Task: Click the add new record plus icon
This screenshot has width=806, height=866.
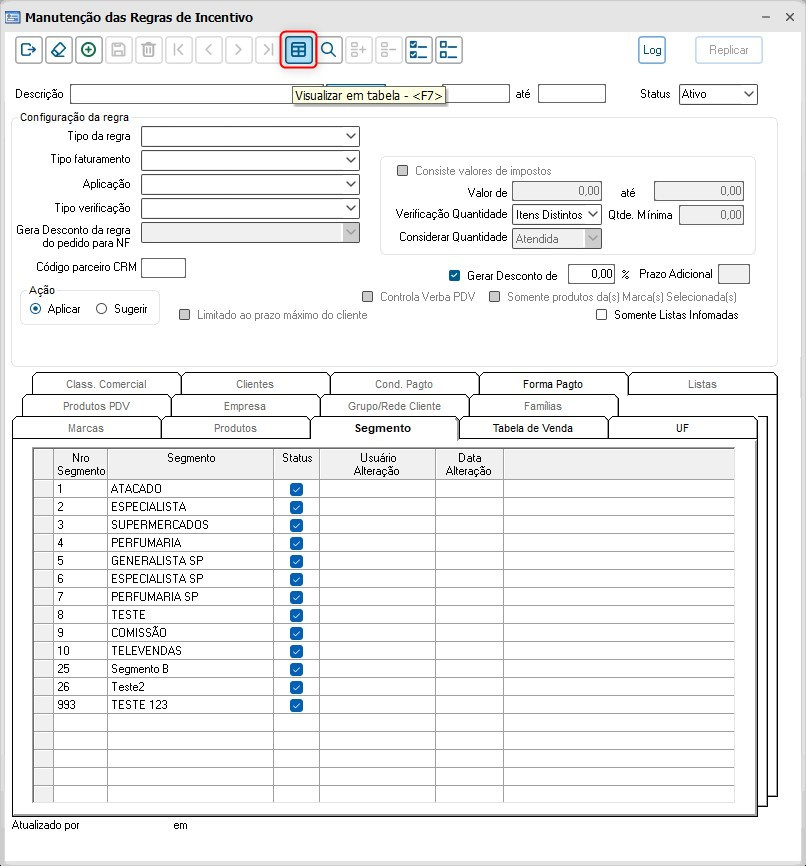Action: (x=88, y=50)
